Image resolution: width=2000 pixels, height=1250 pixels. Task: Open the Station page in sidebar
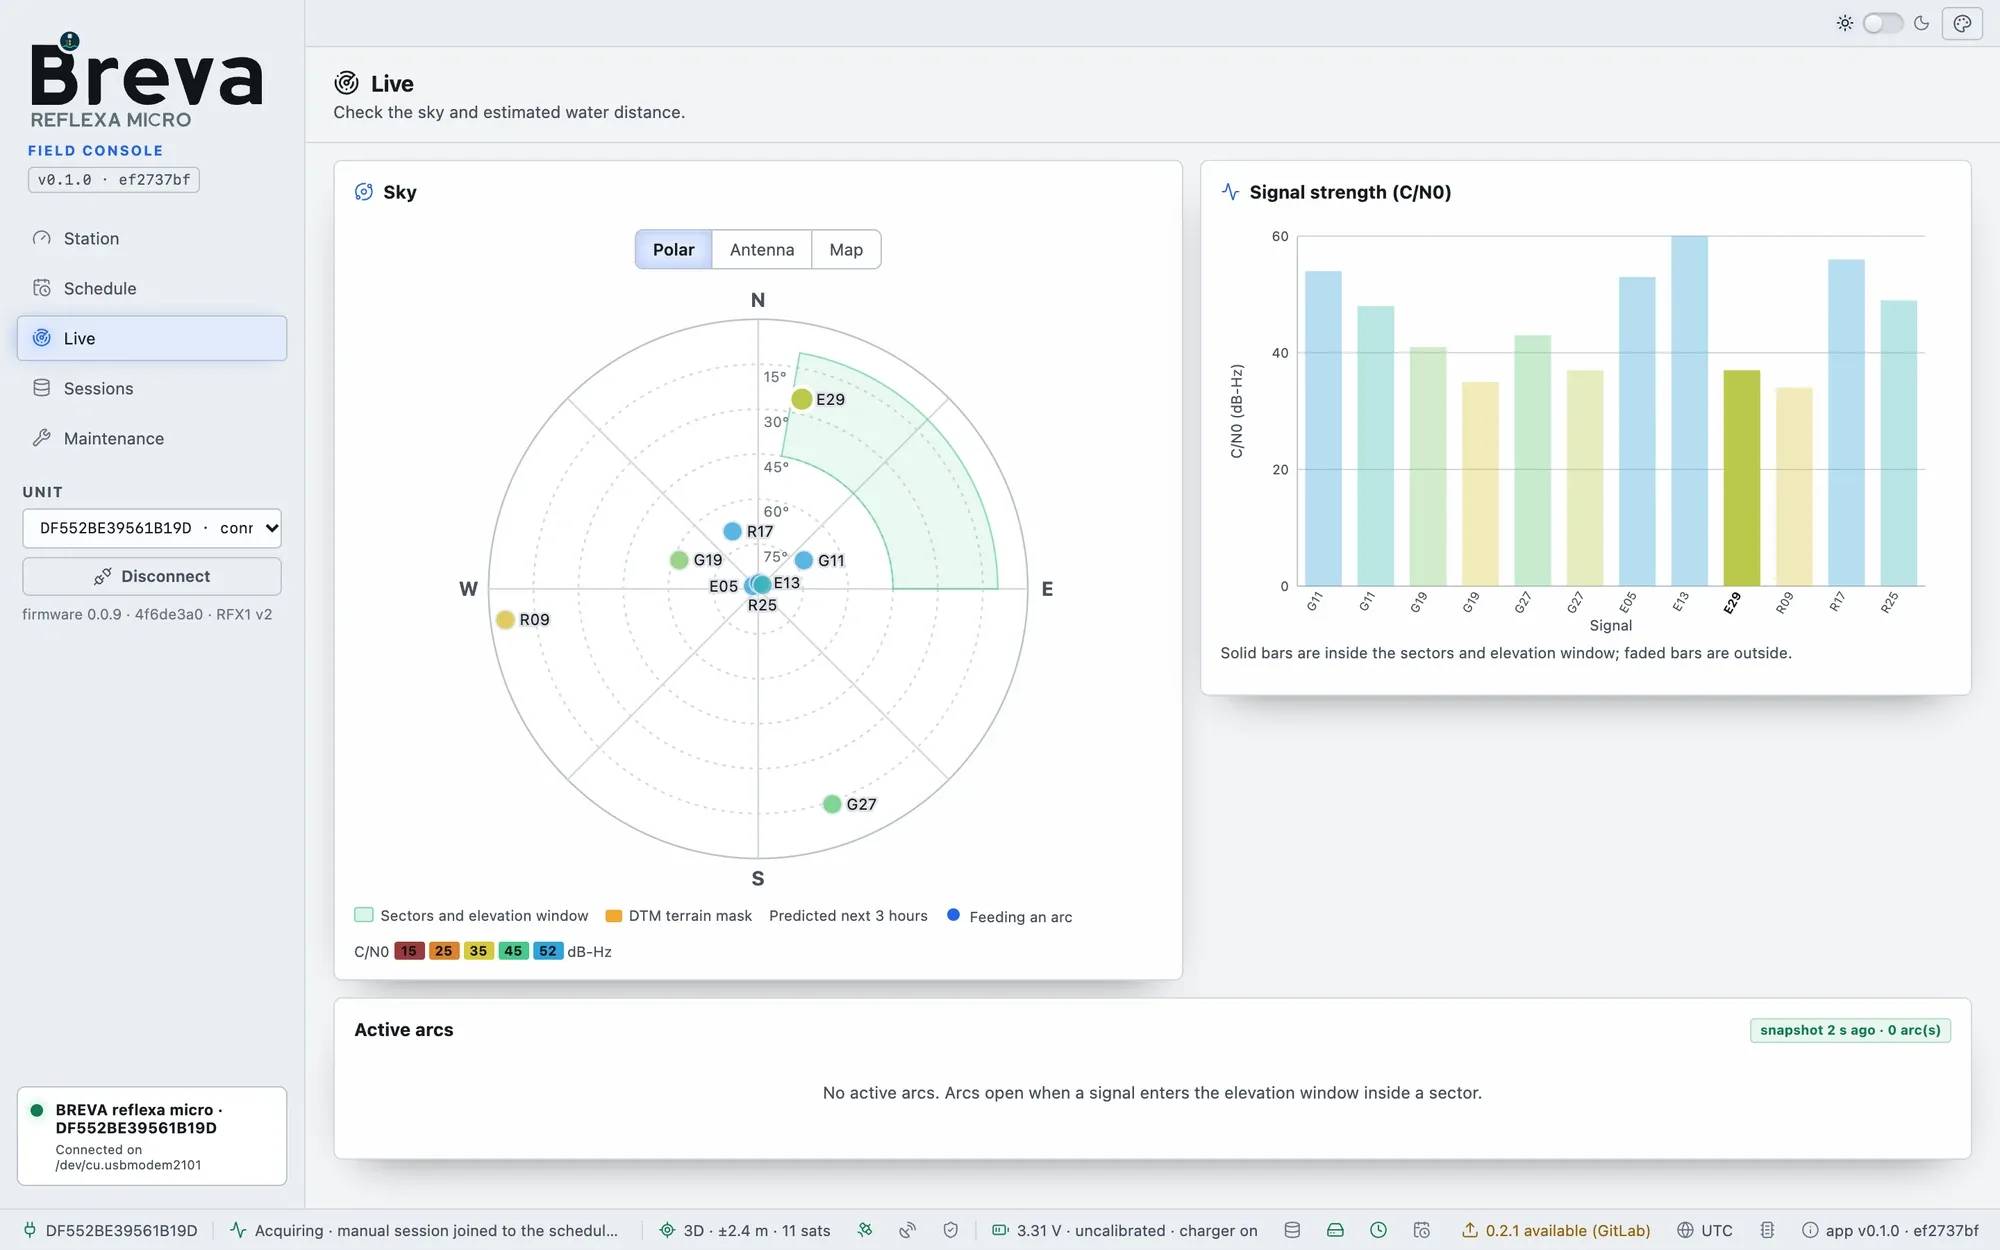pyautogui.click(x=152, y=238)
